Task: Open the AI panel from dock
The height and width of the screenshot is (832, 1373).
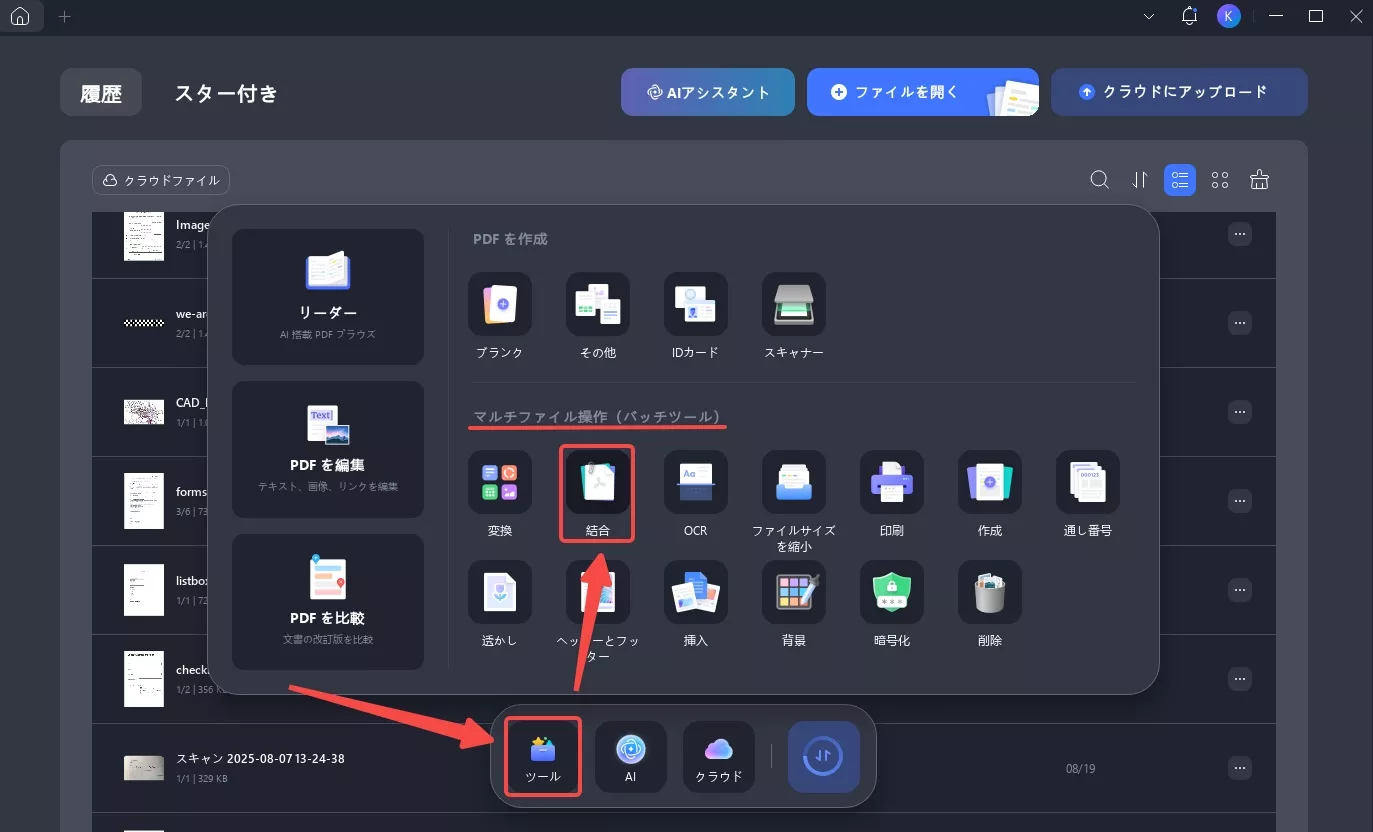Action: 631,757
